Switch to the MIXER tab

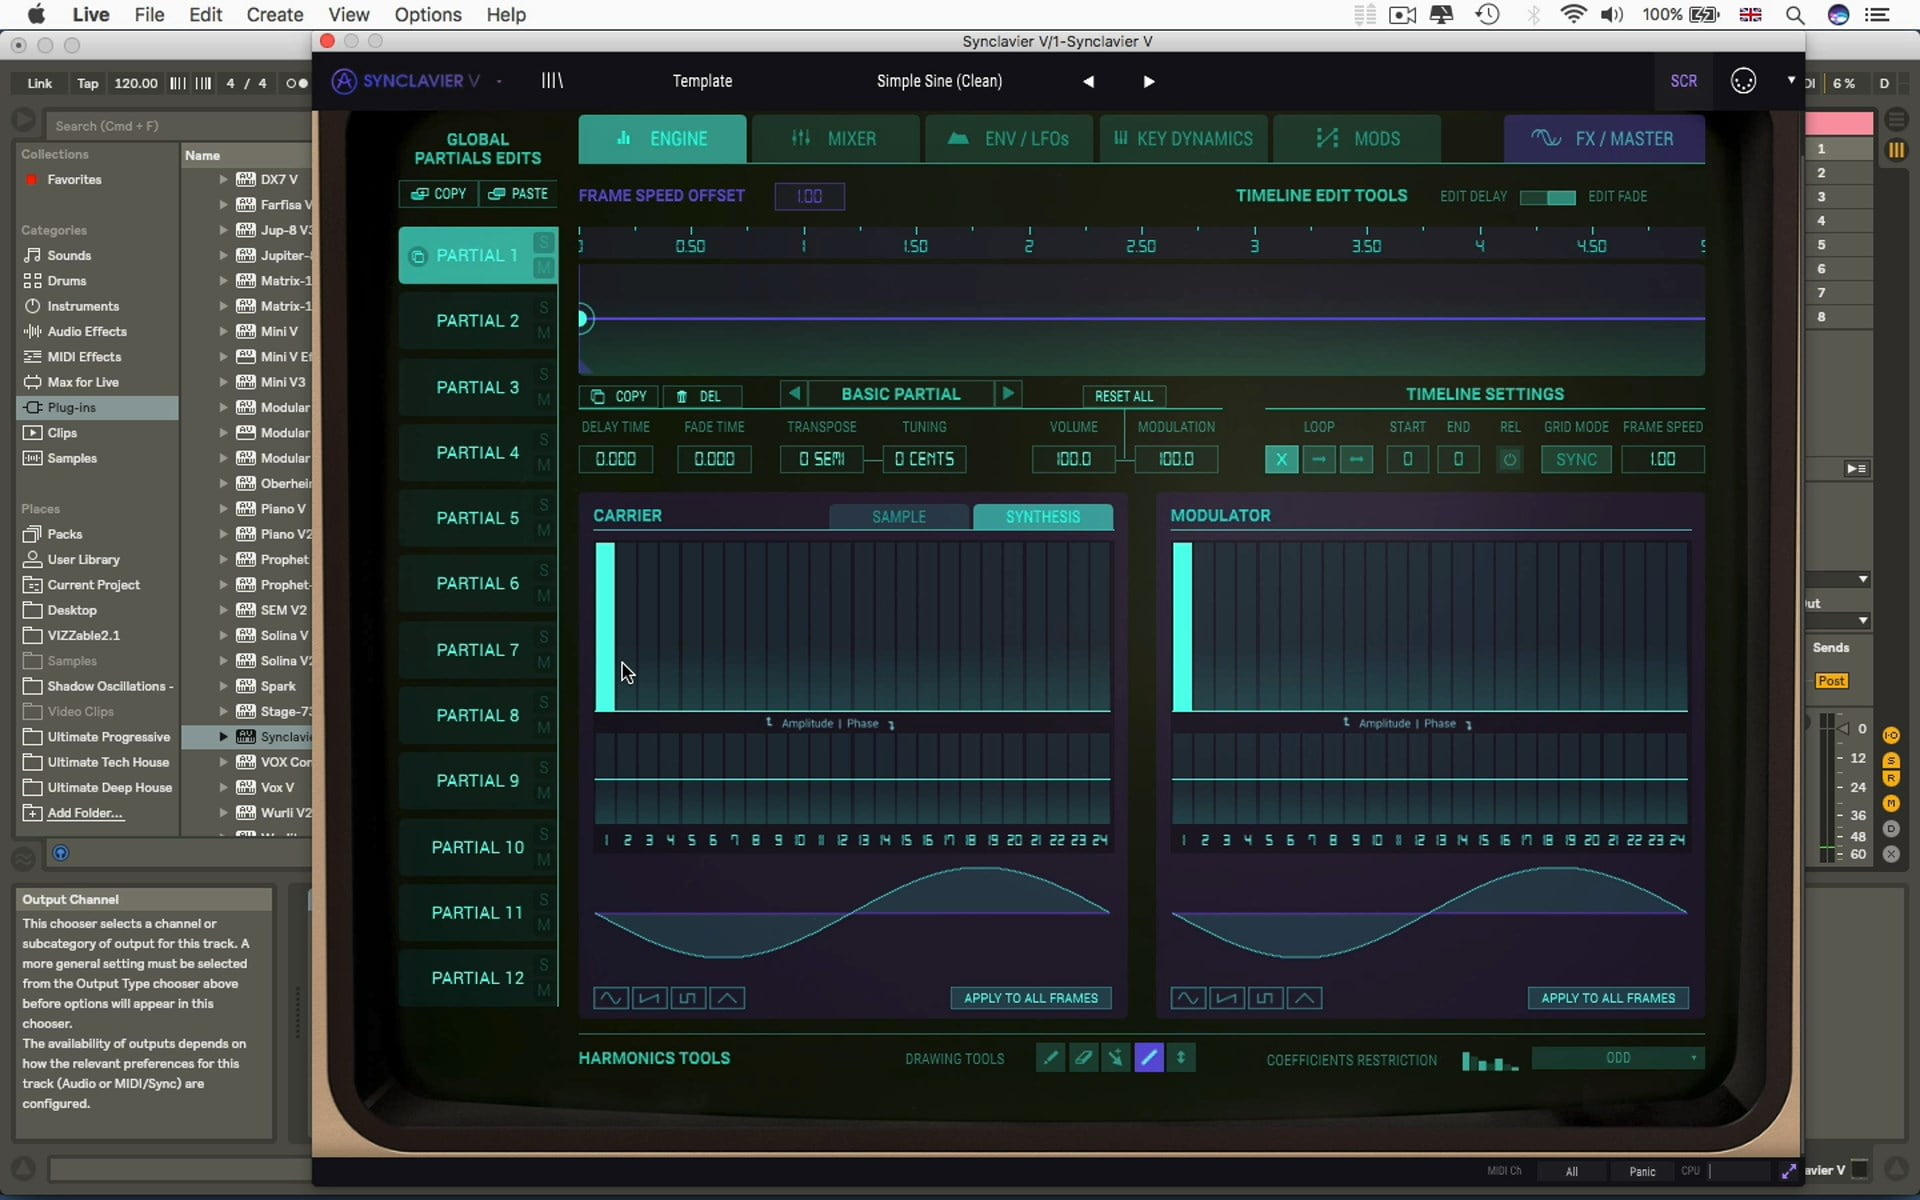(x=835, y=139)
